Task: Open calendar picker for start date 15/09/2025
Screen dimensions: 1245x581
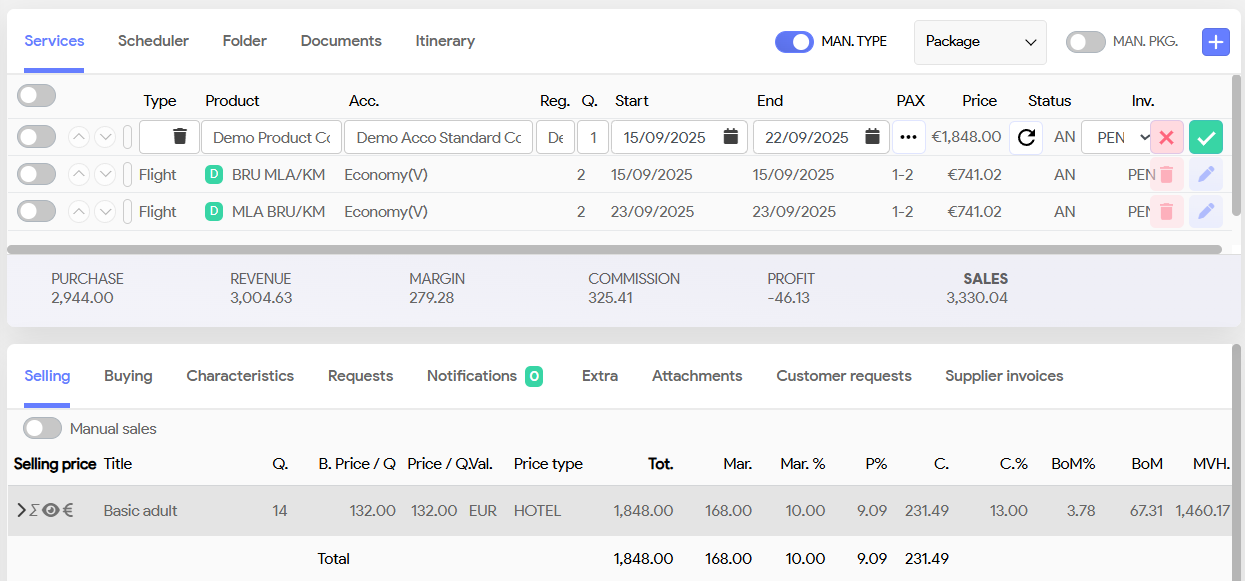Action: pos(731,137)
